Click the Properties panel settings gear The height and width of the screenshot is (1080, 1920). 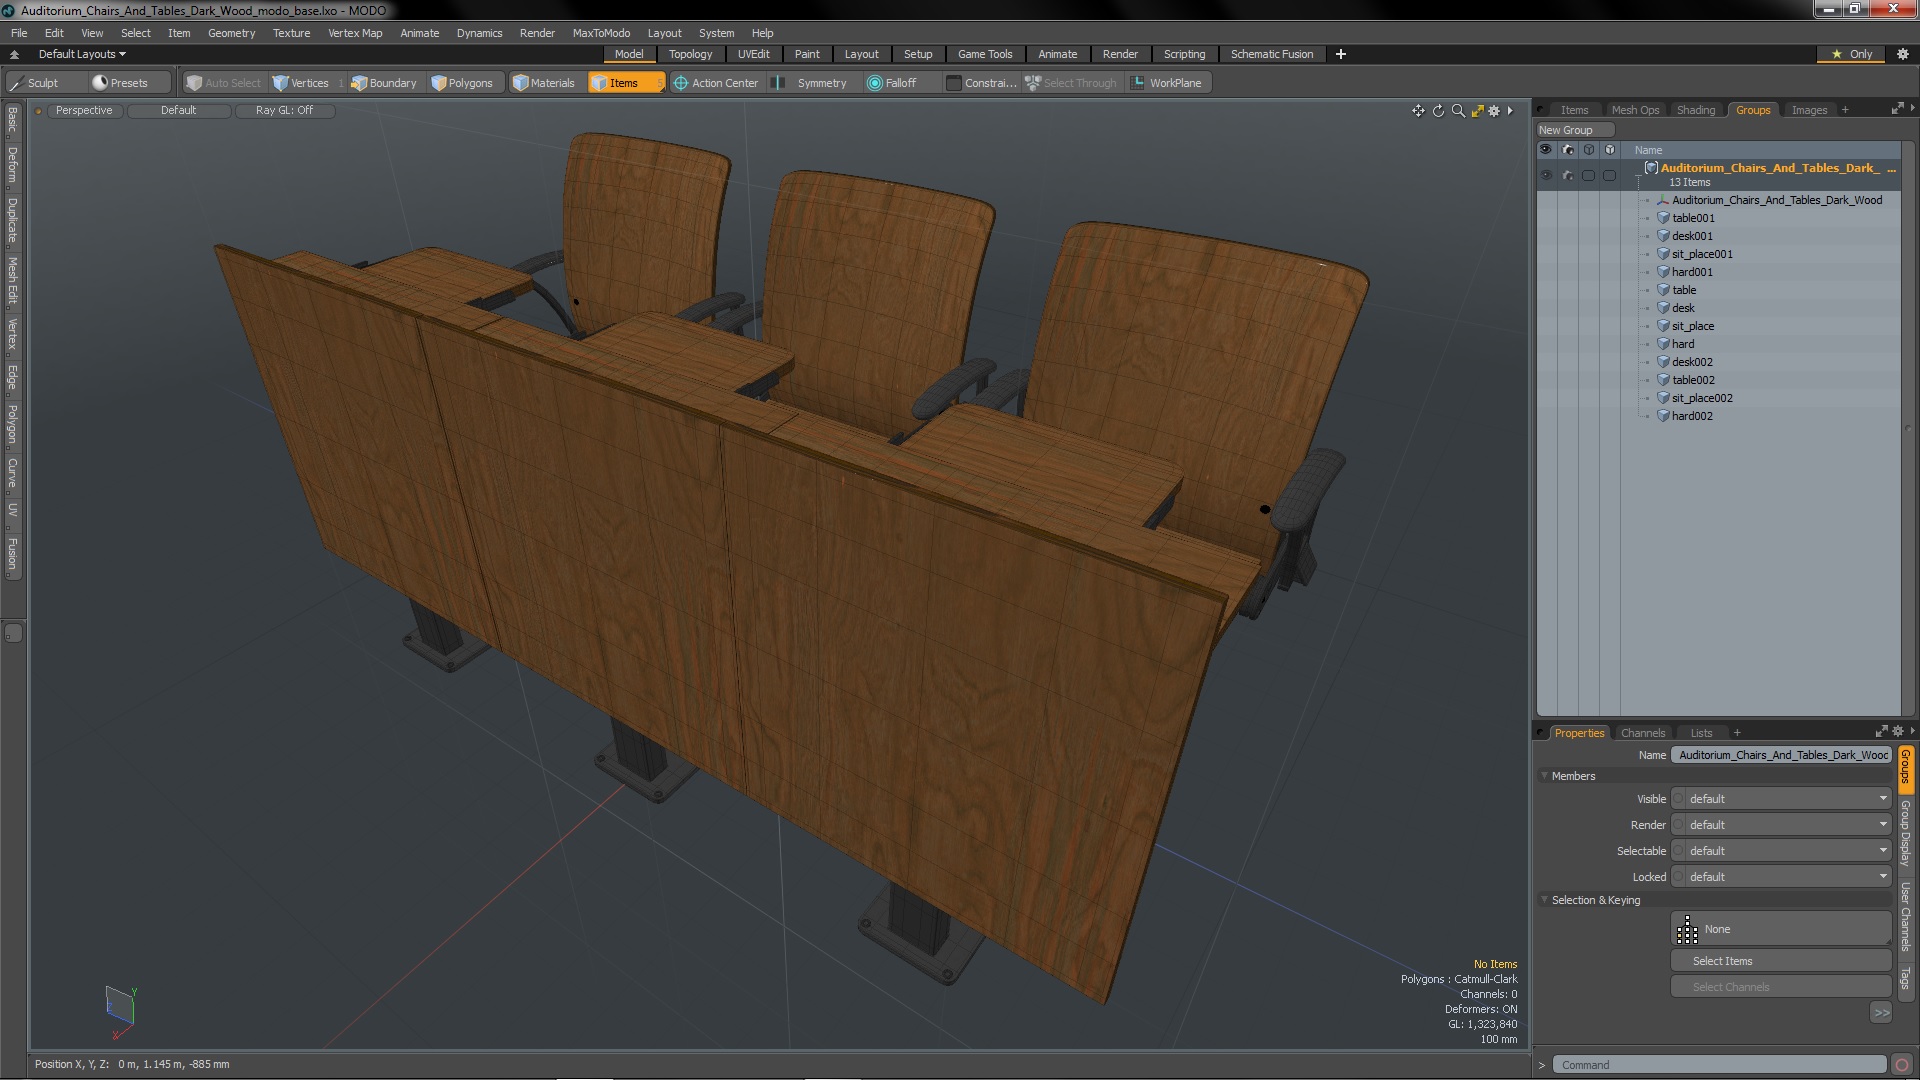(1898, 731)
